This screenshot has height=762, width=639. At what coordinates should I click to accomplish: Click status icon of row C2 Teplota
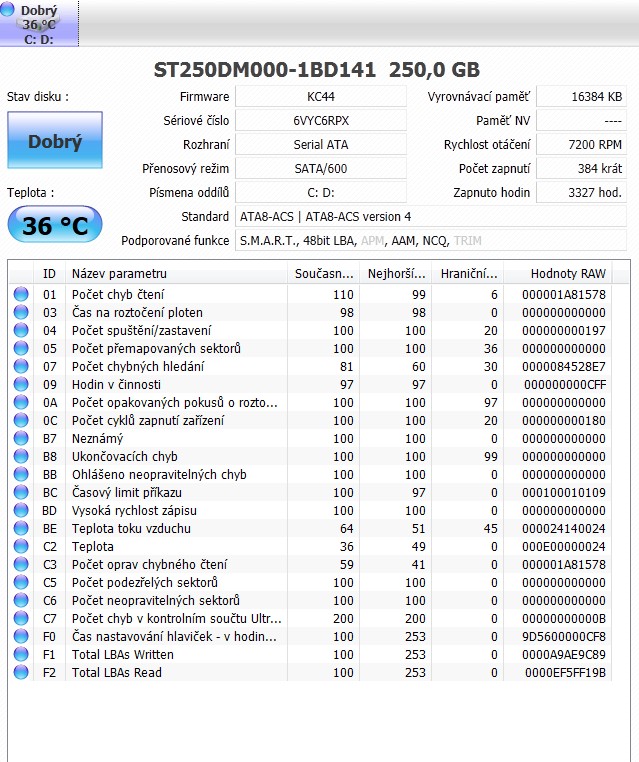tap(21, 546)
